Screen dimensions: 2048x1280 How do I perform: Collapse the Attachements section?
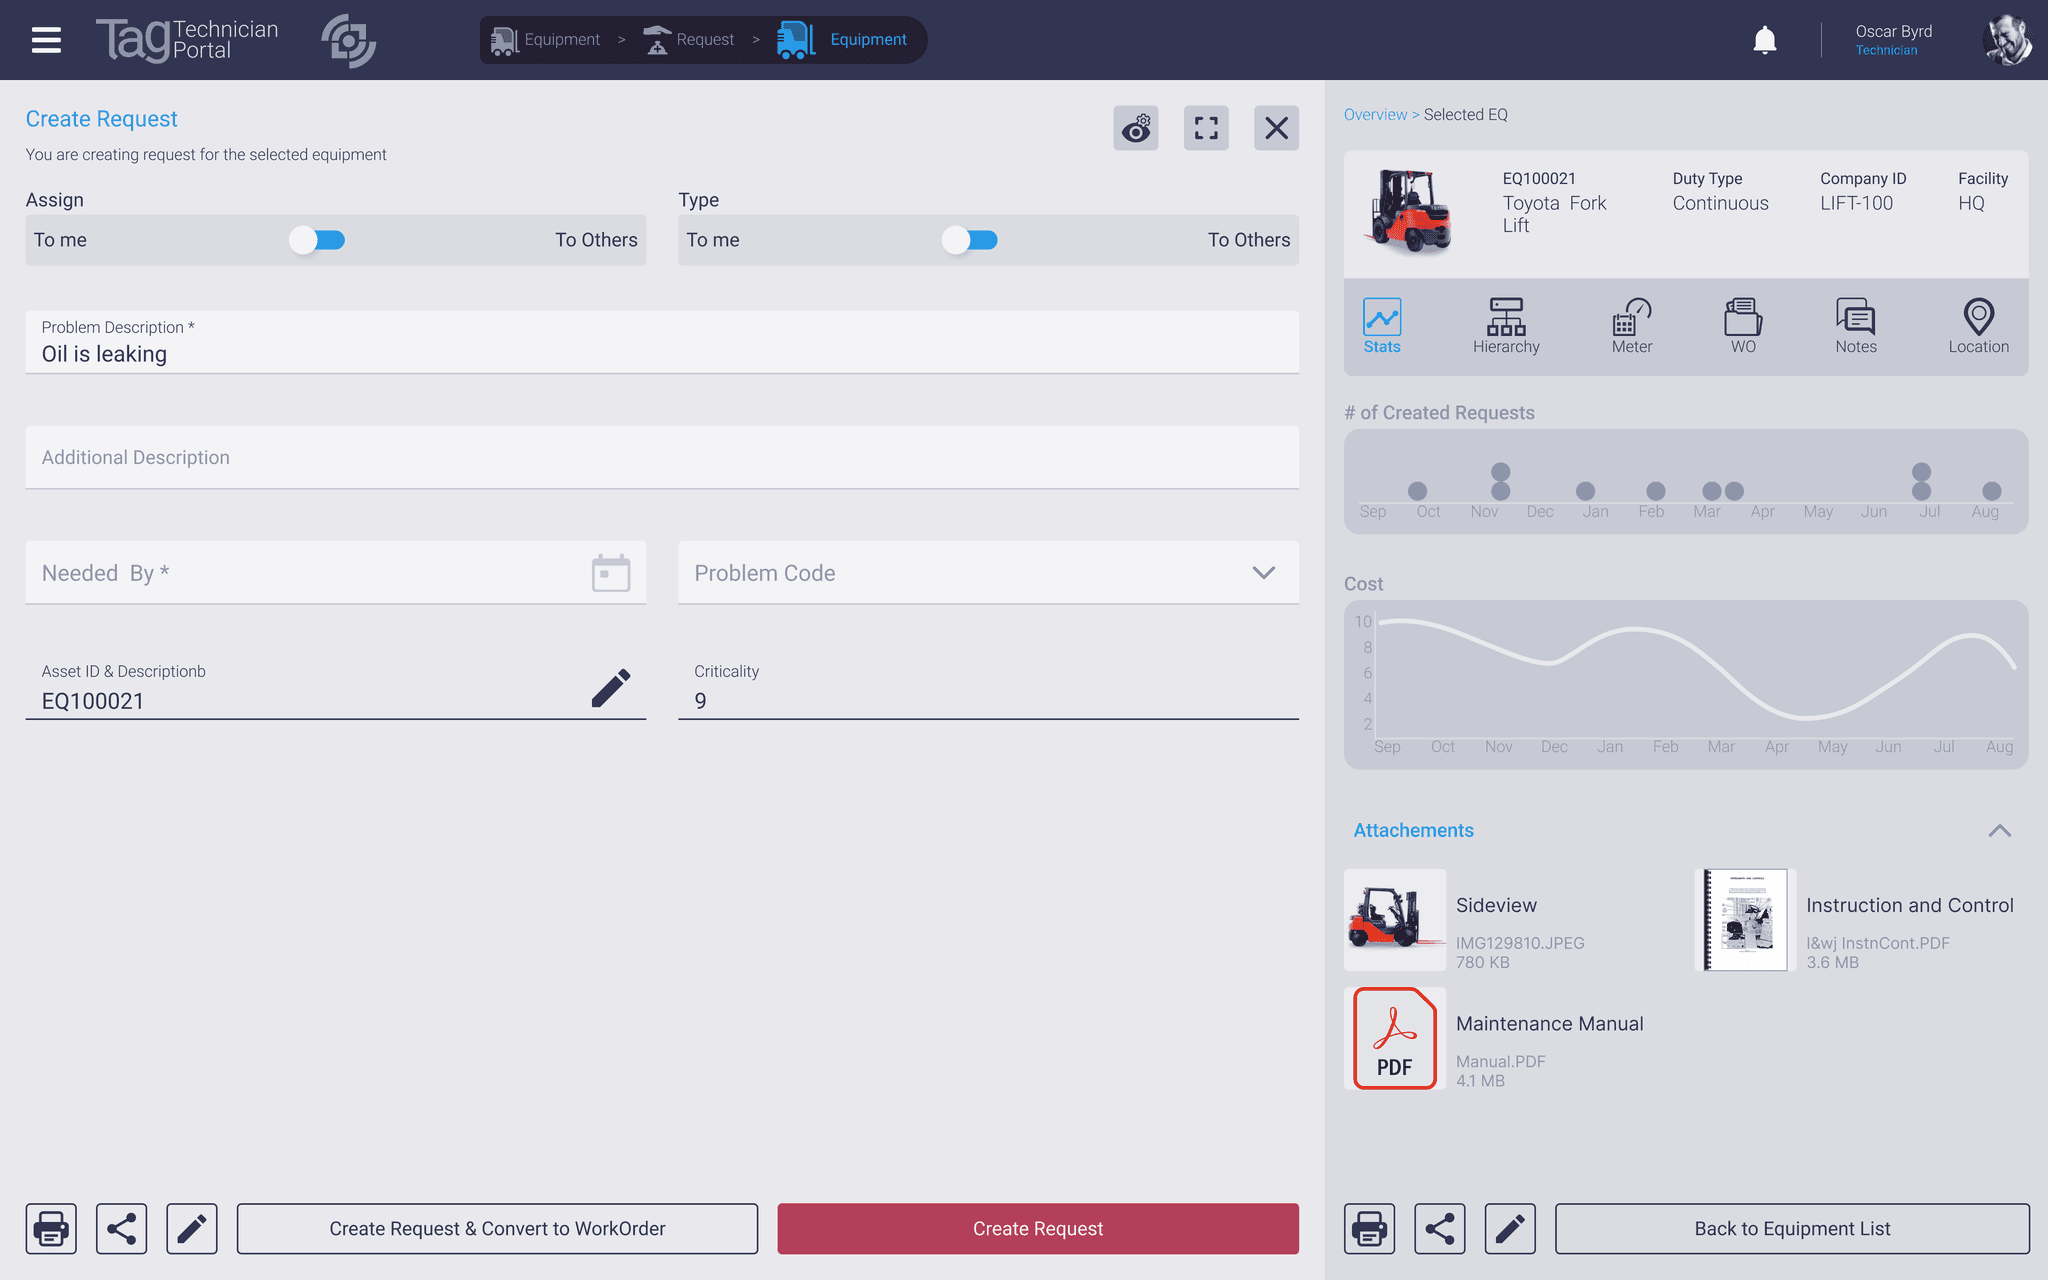pos(2001,830)
